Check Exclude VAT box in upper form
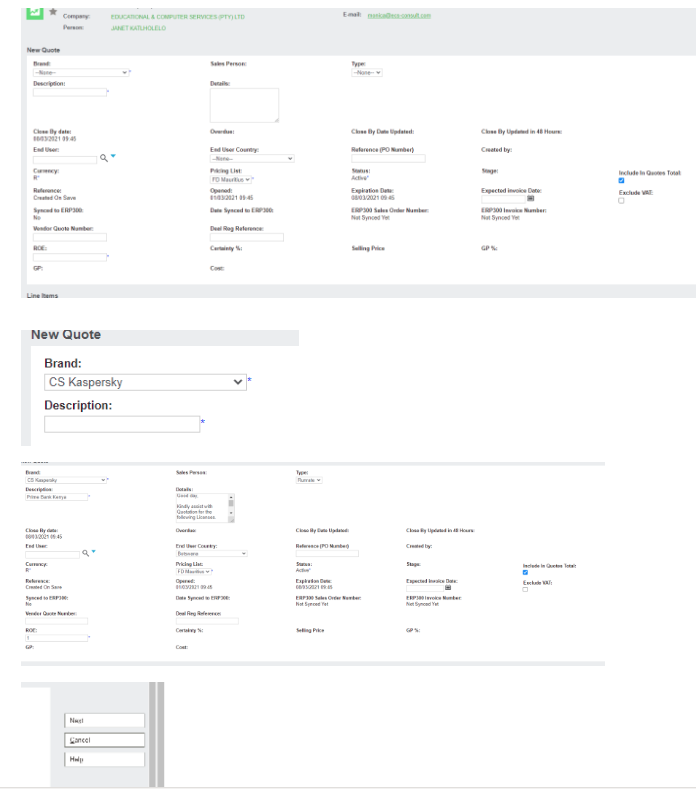 pyautogui.click(x=622, y=200)
